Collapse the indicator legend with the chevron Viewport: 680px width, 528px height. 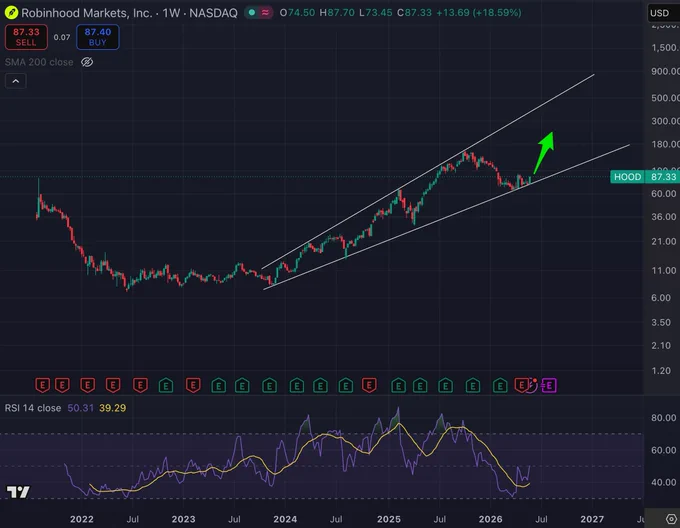pos(16,81)
